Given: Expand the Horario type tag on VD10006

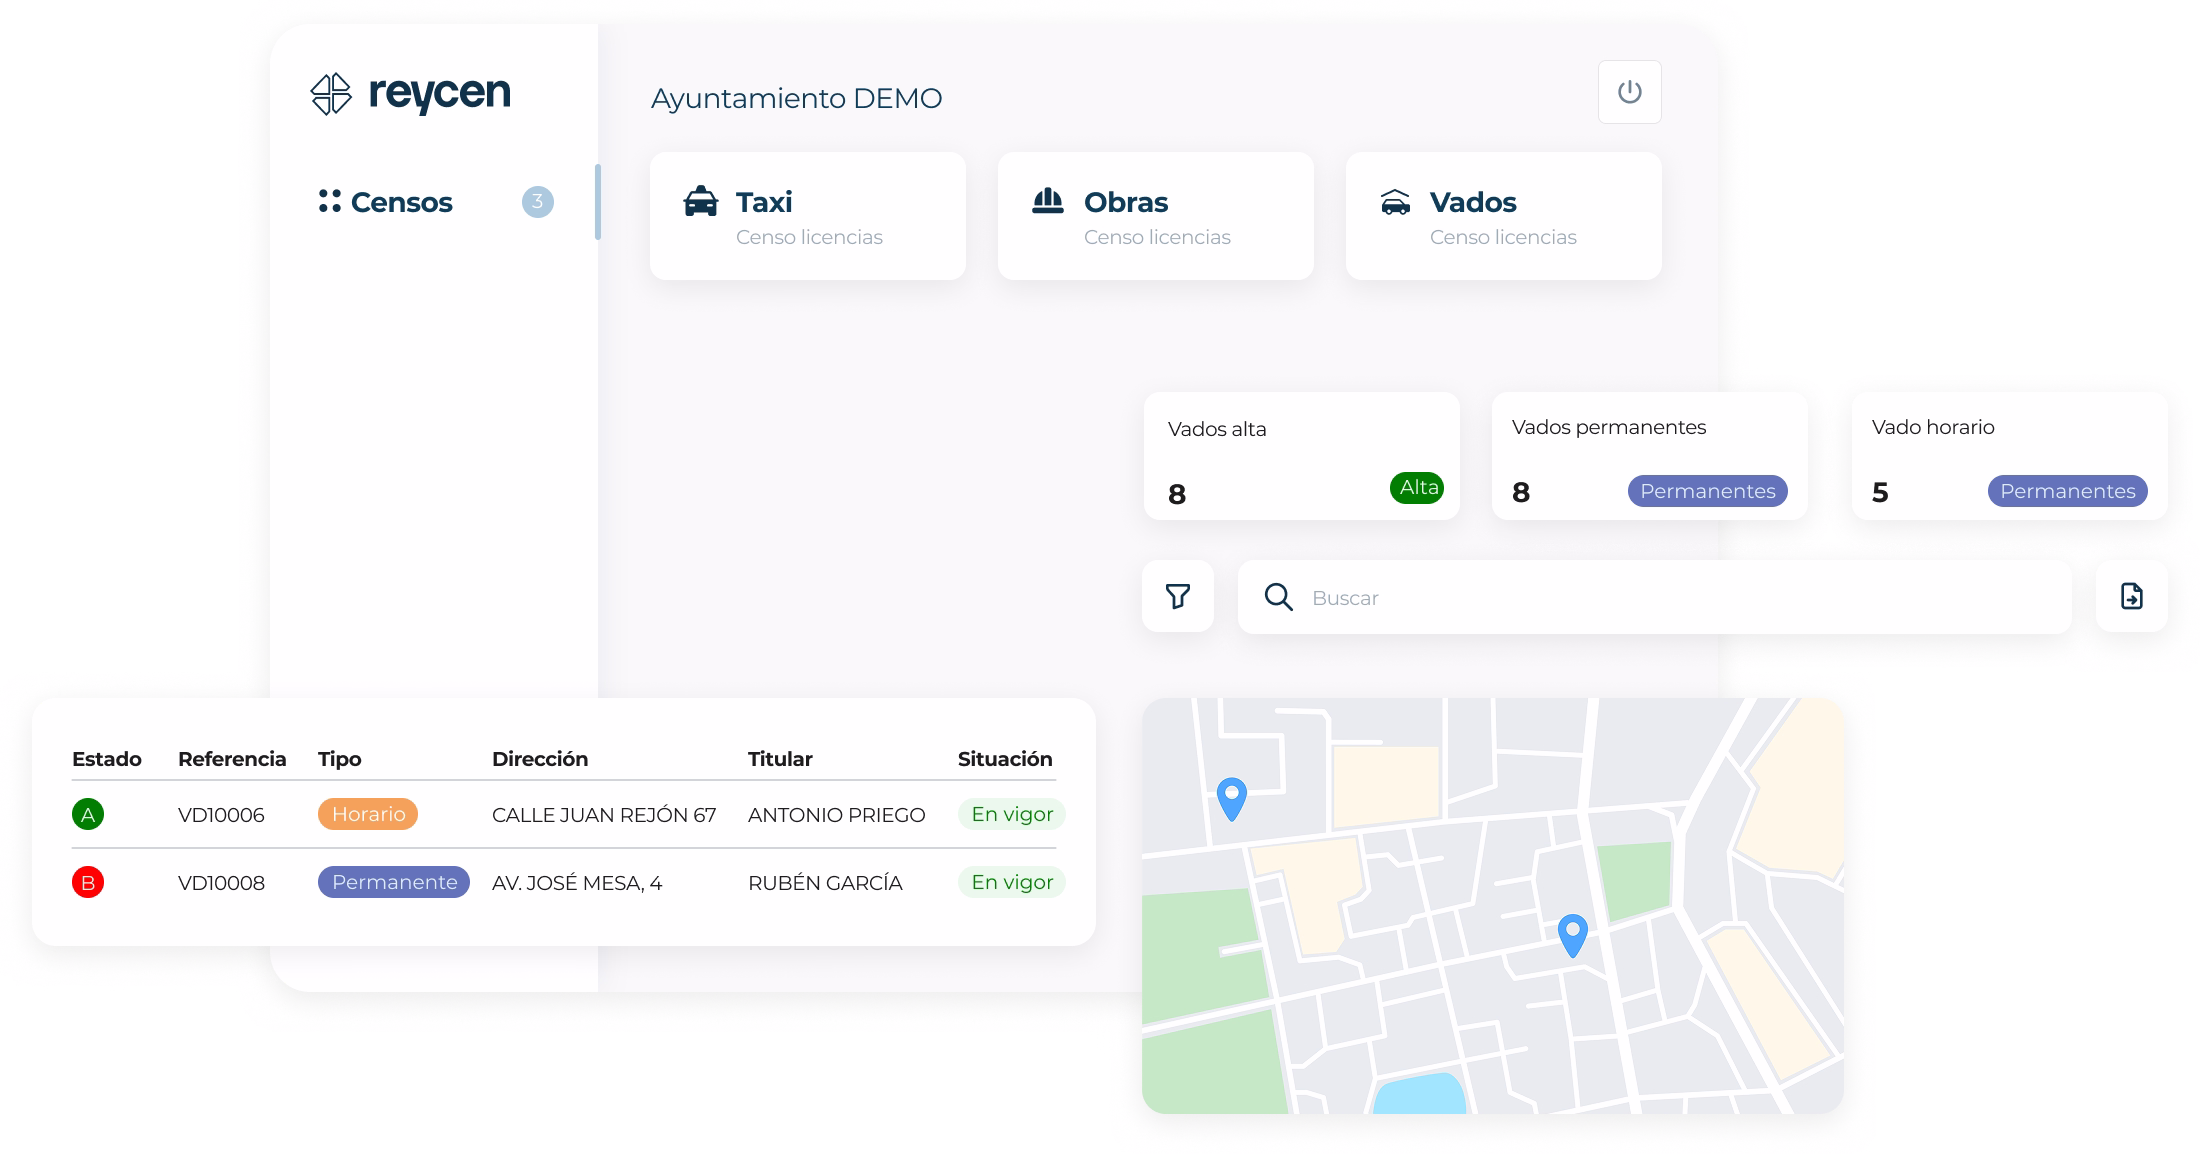Looking at the screenshot, I should pos(367,814).
